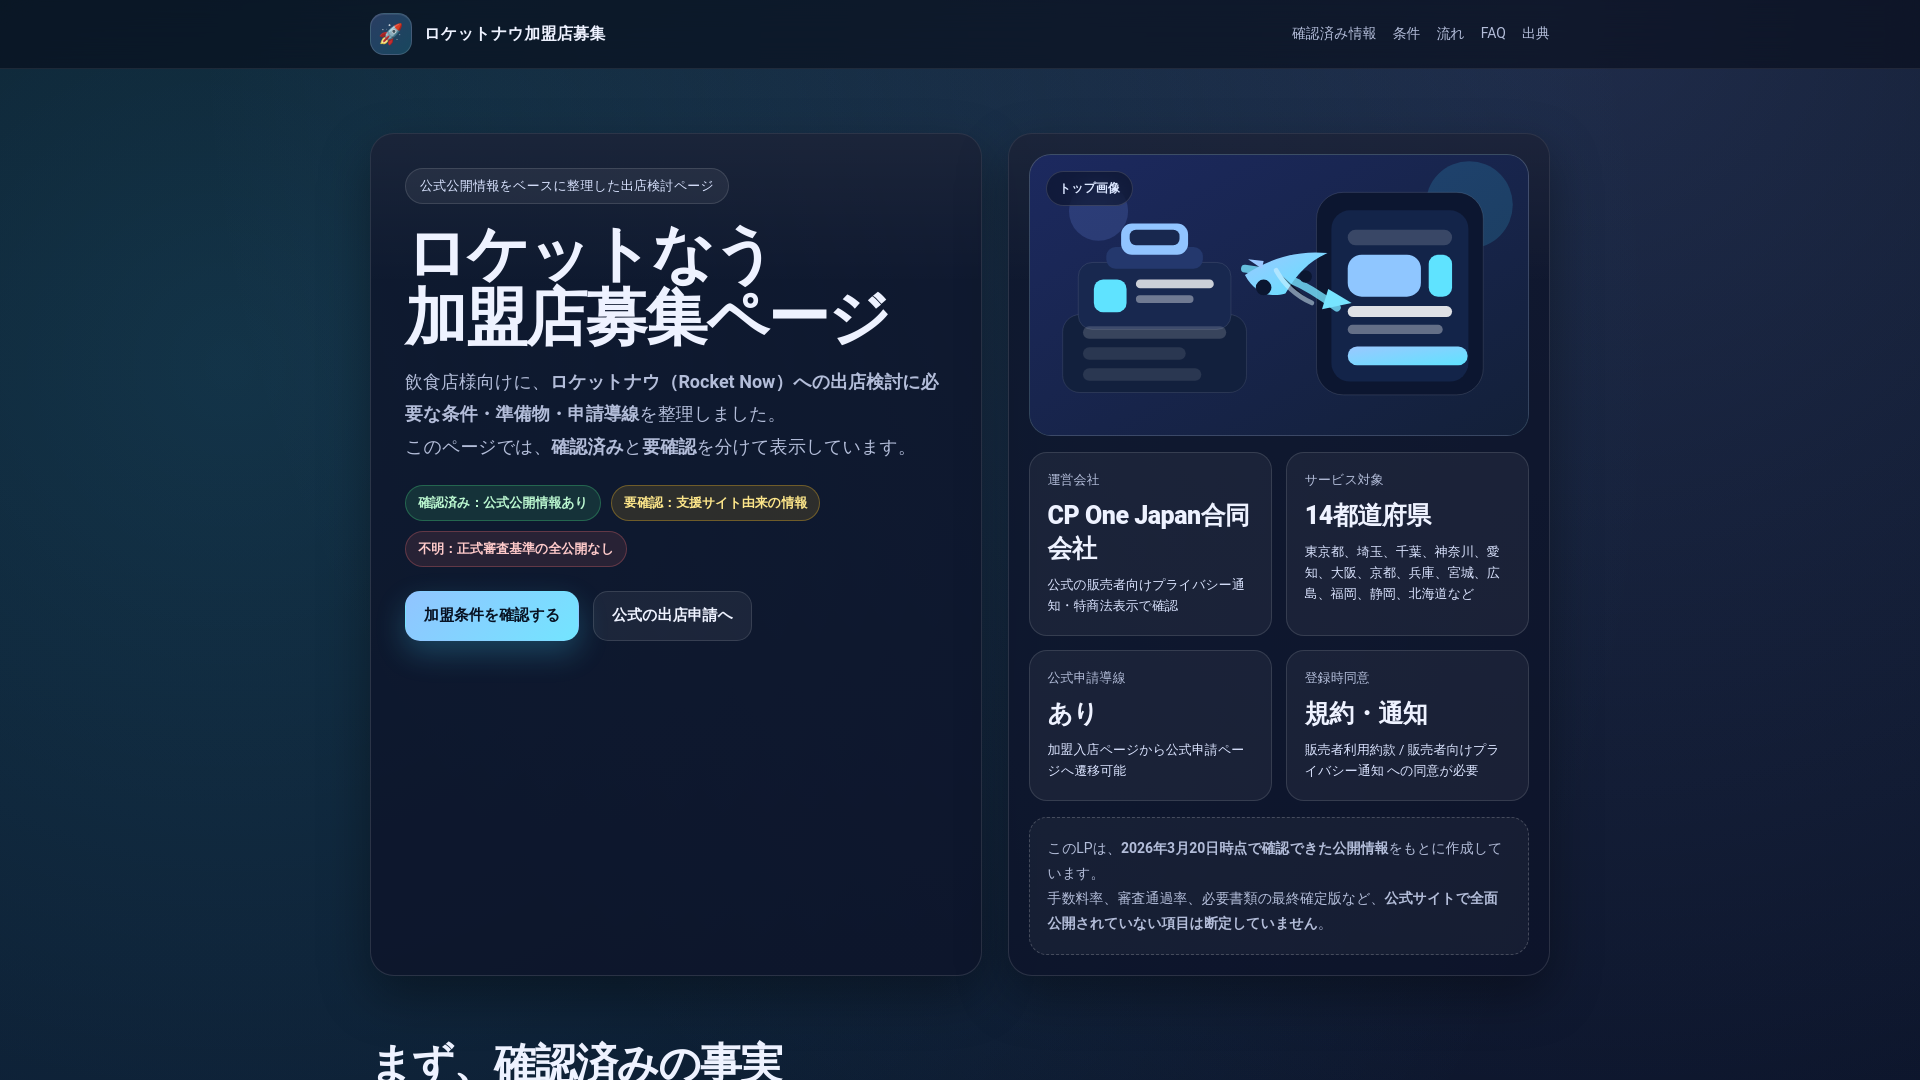Open the 確認済み情報 nav link

pyautogui.click(x=1333, y=34)
